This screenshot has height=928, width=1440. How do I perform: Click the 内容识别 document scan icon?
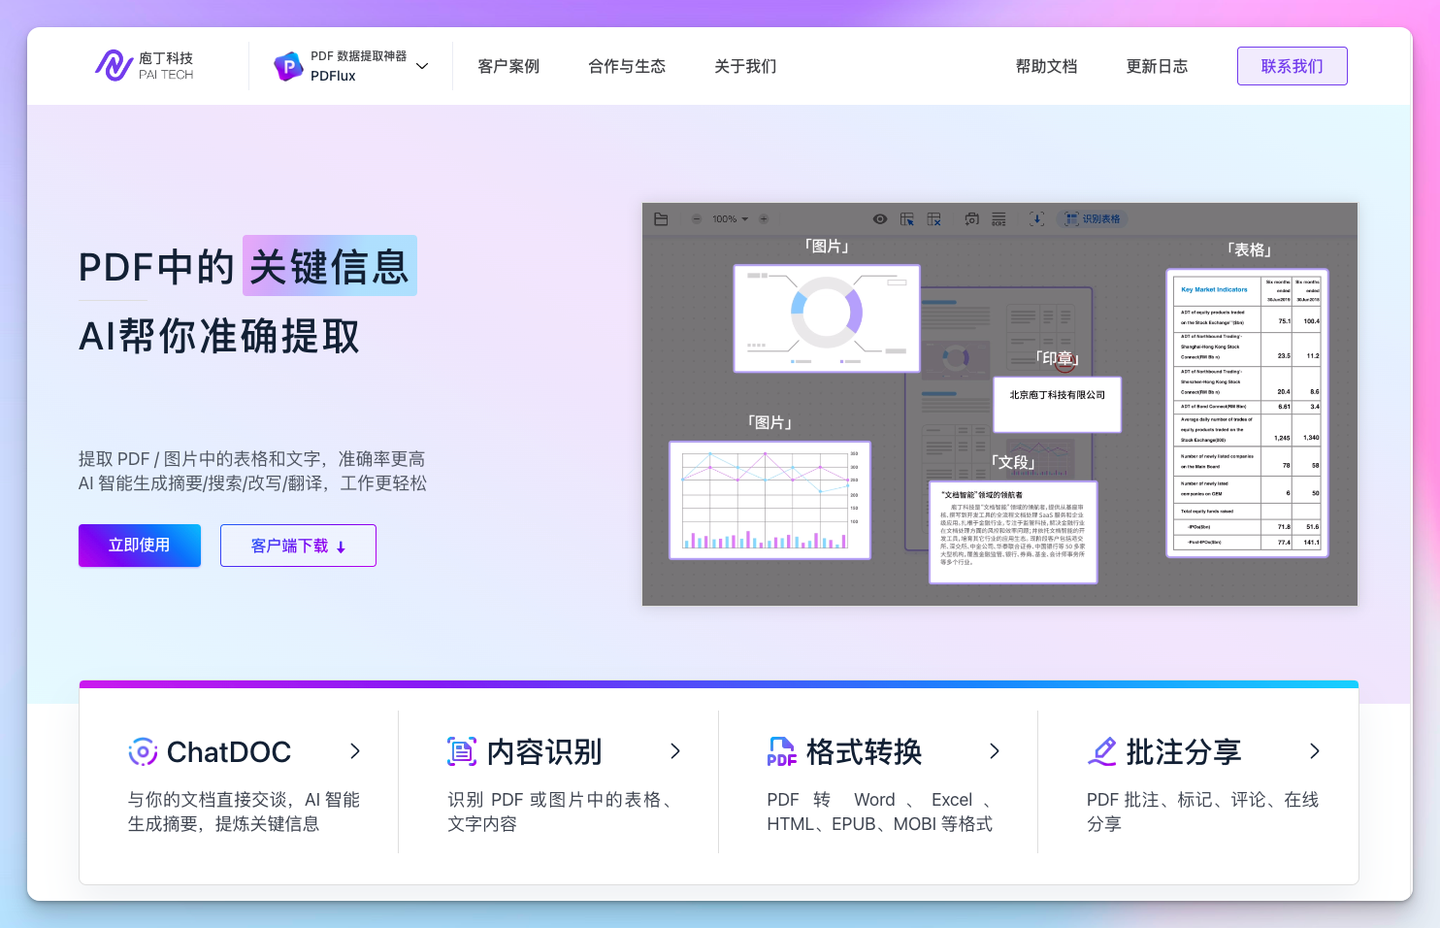[461, 751]
